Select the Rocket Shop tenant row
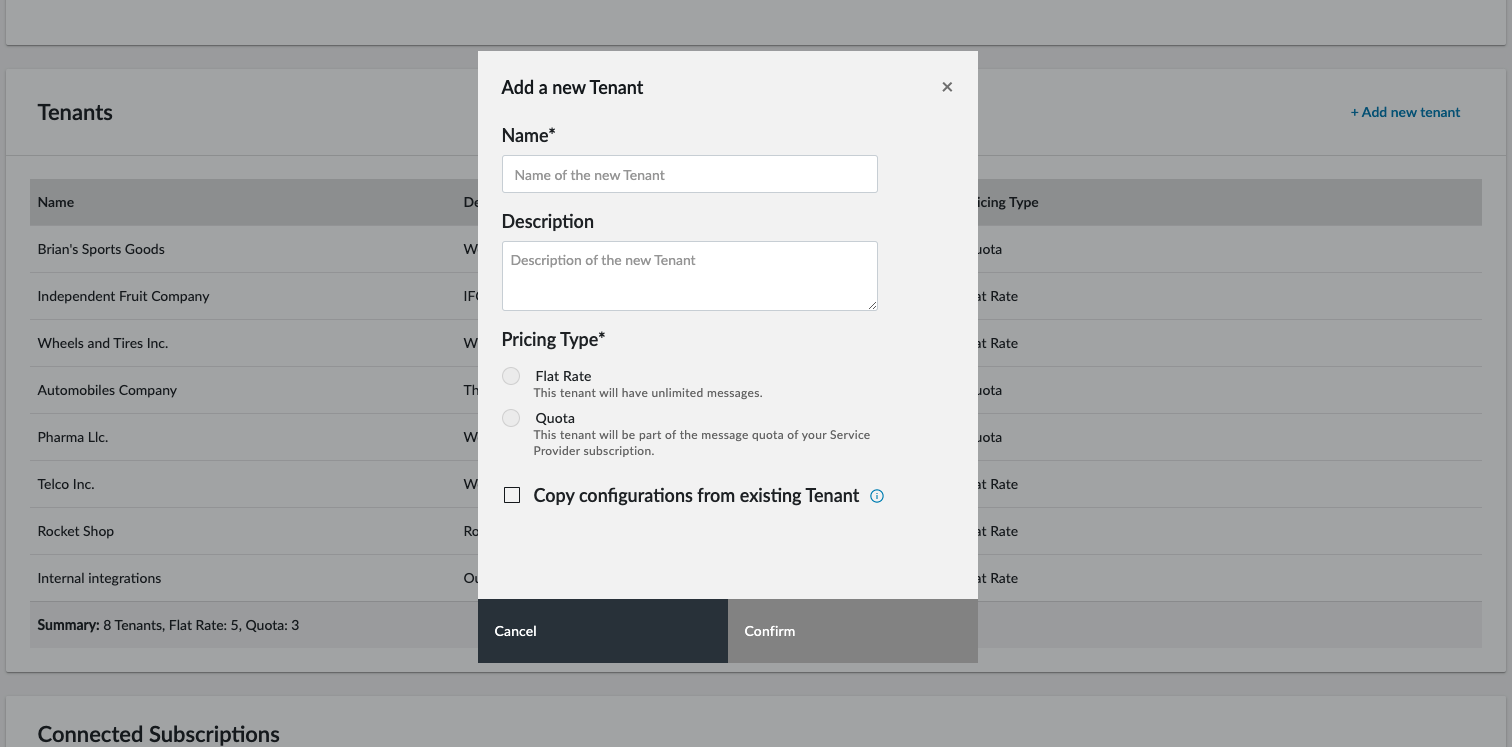This screenshot has height=747, width=1512. 755,531
